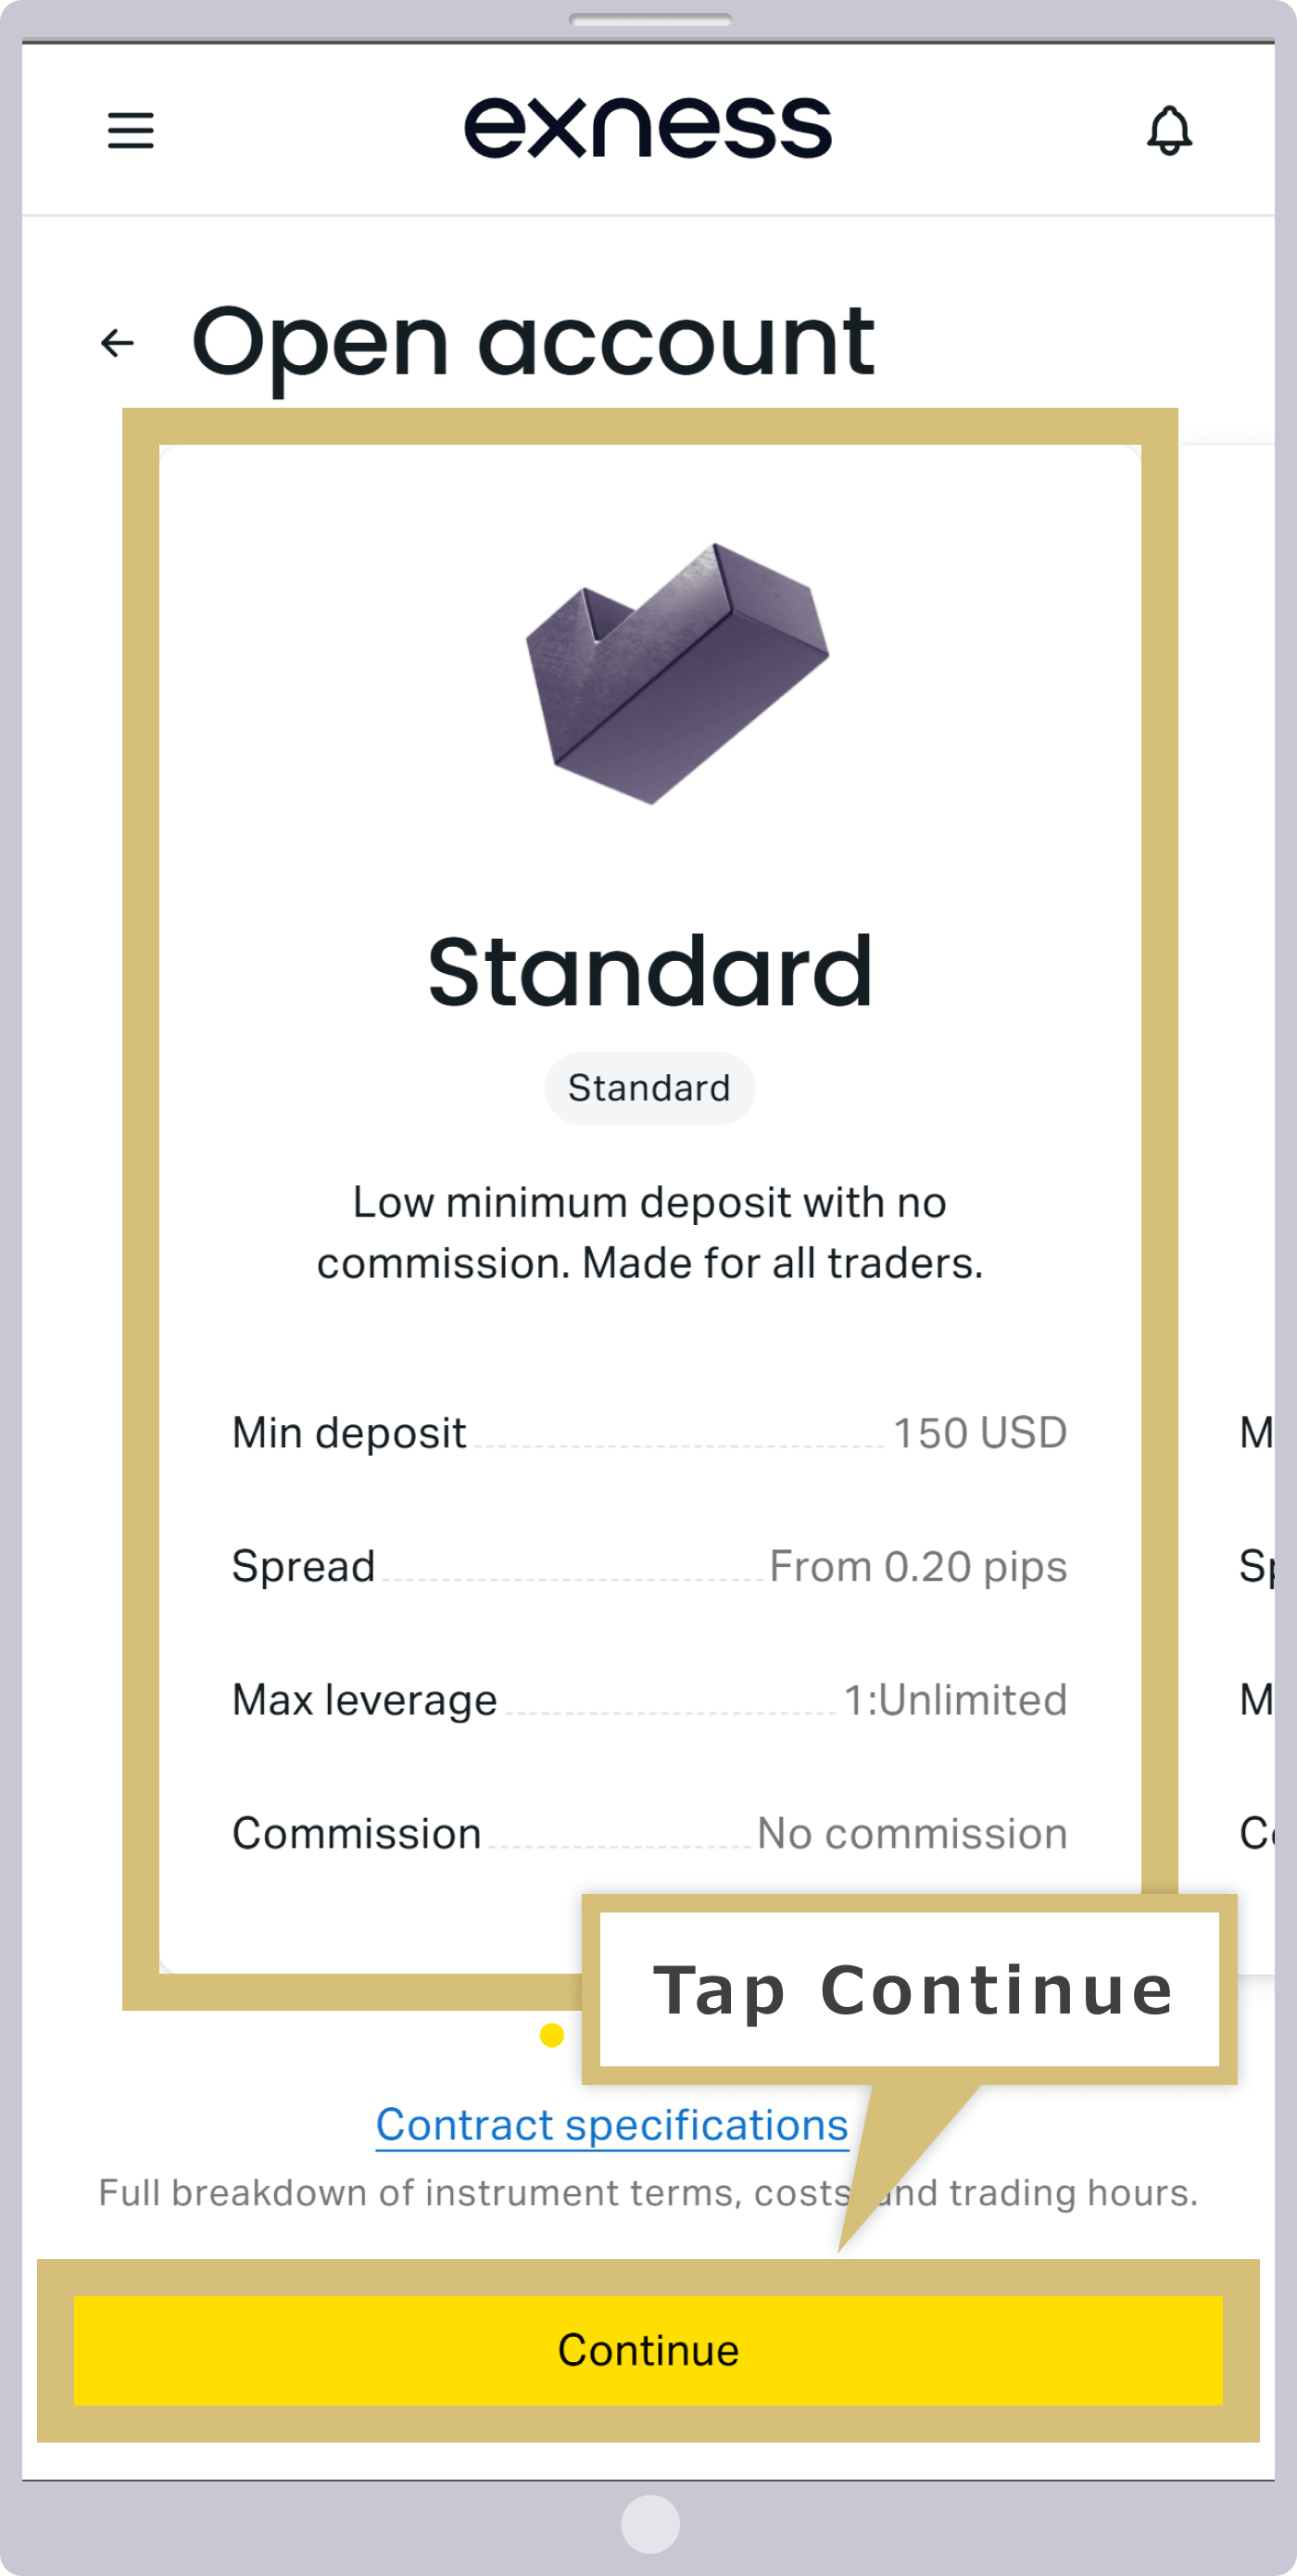
Task: Tap the Min deposit row
Action: click(x=649, y=1433)
